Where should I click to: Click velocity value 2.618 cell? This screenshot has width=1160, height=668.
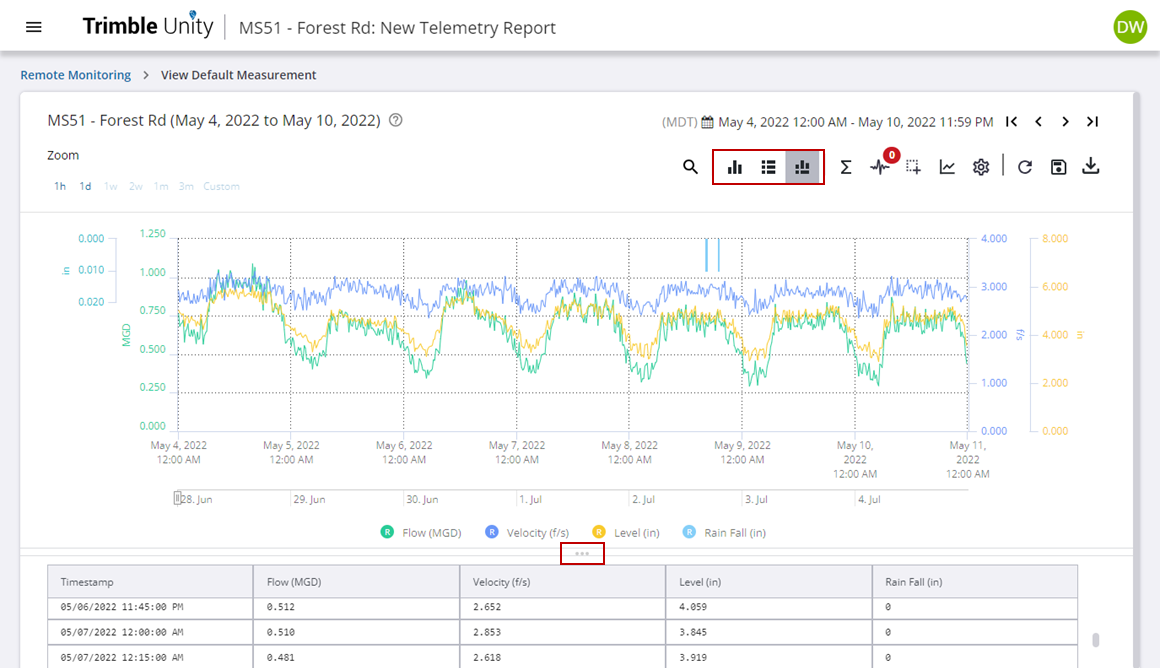[563, 657]
